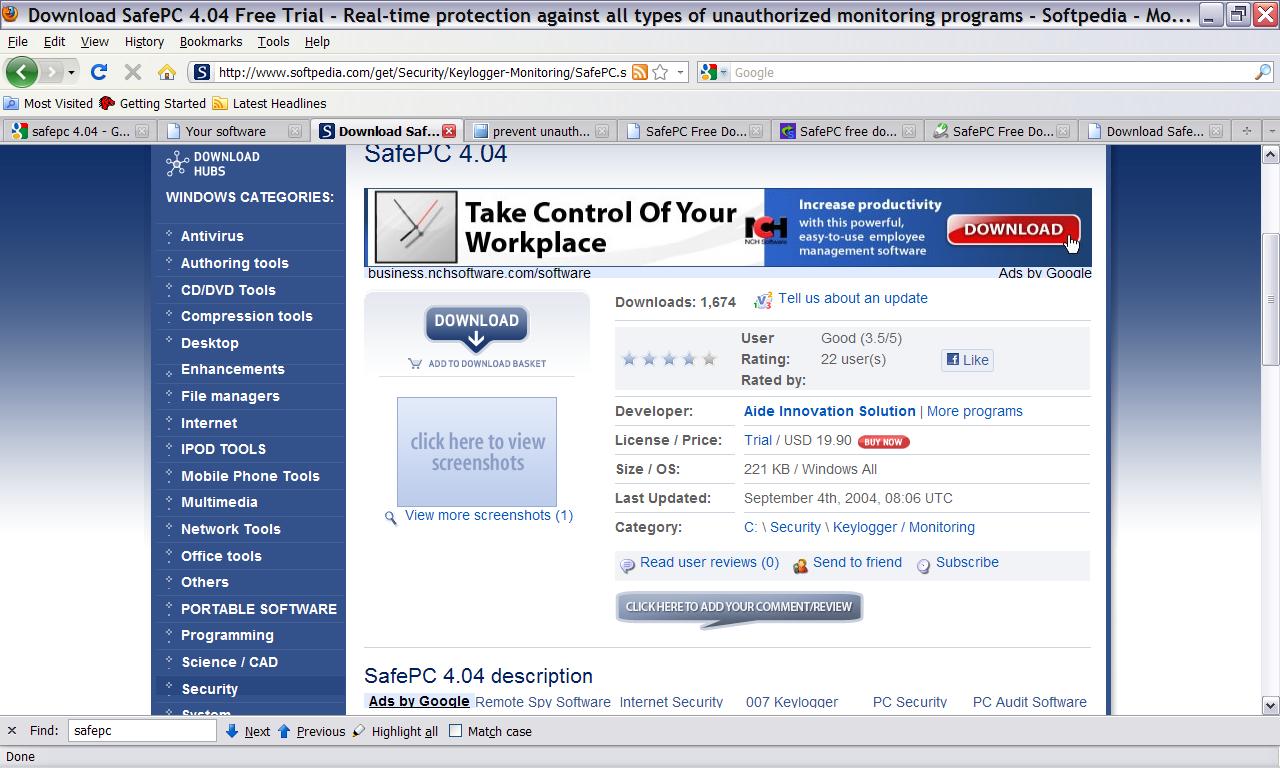Close the 'Your software' tab

(295, 131)
